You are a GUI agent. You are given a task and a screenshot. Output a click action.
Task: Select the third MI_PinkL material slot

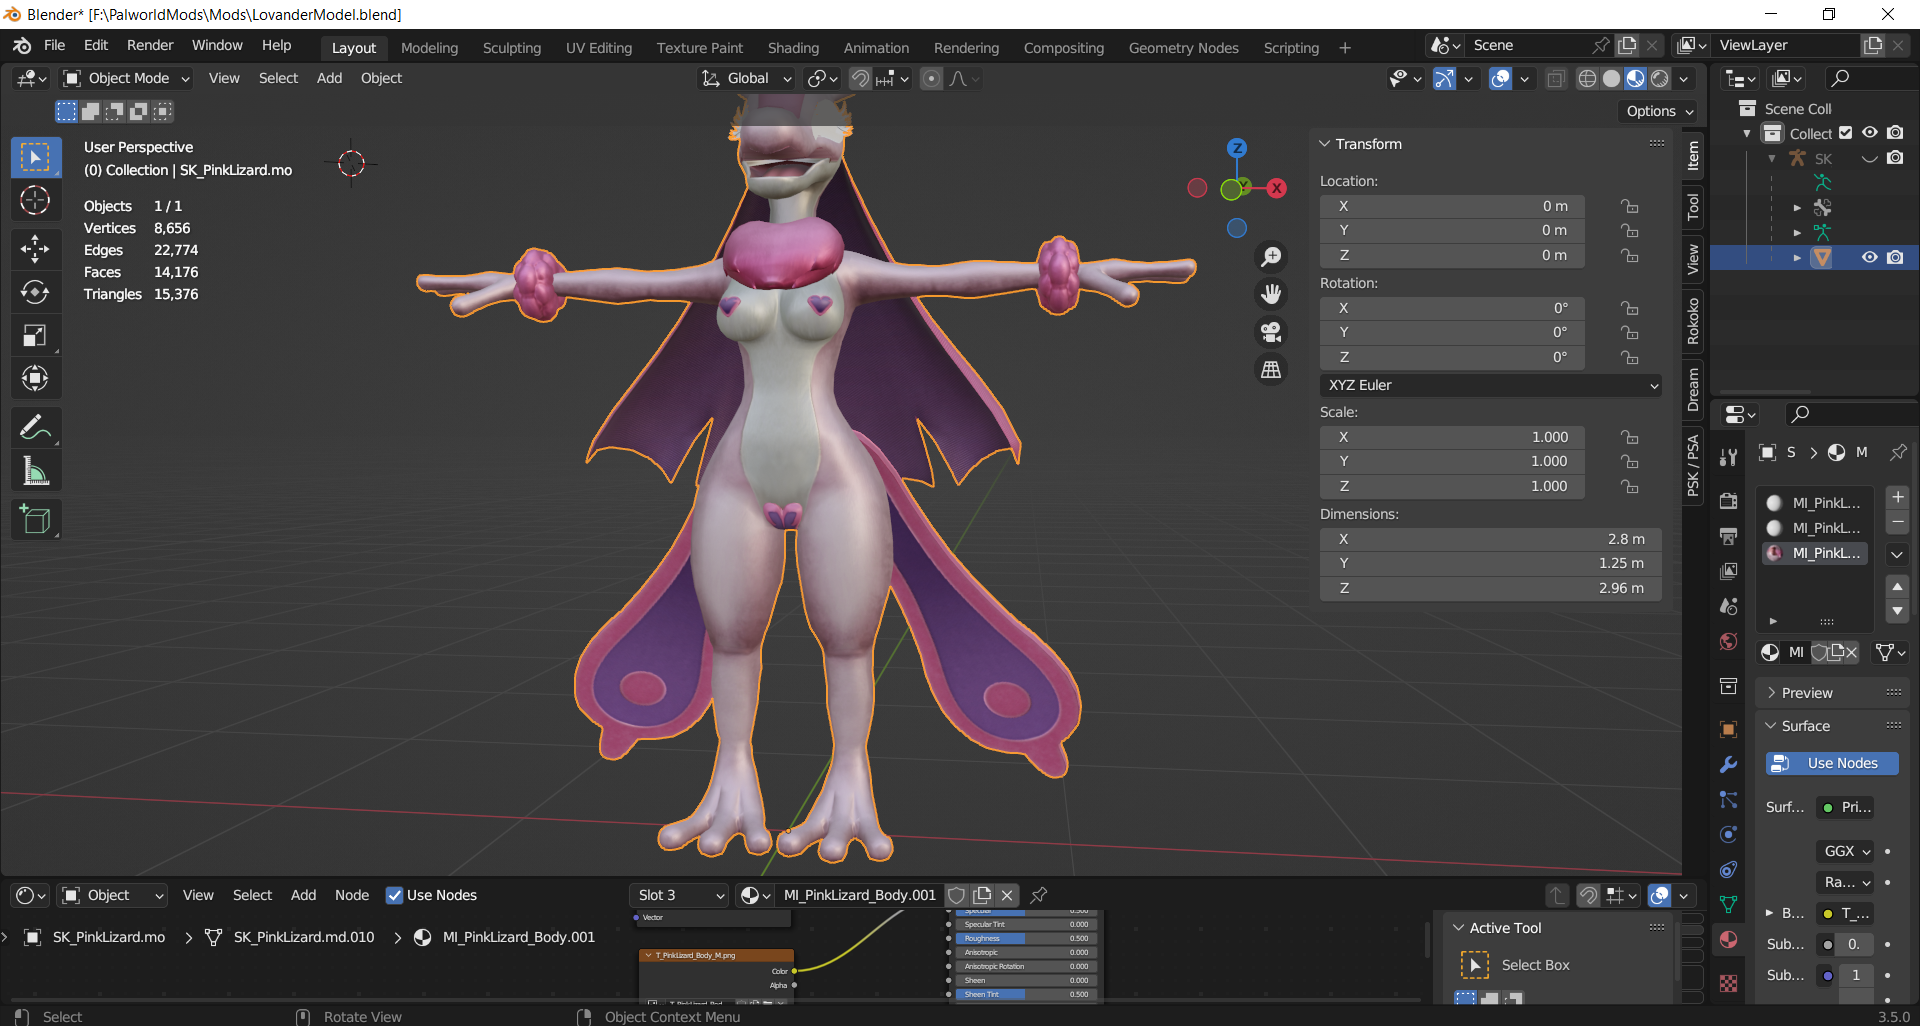[x=1816, y=553]
